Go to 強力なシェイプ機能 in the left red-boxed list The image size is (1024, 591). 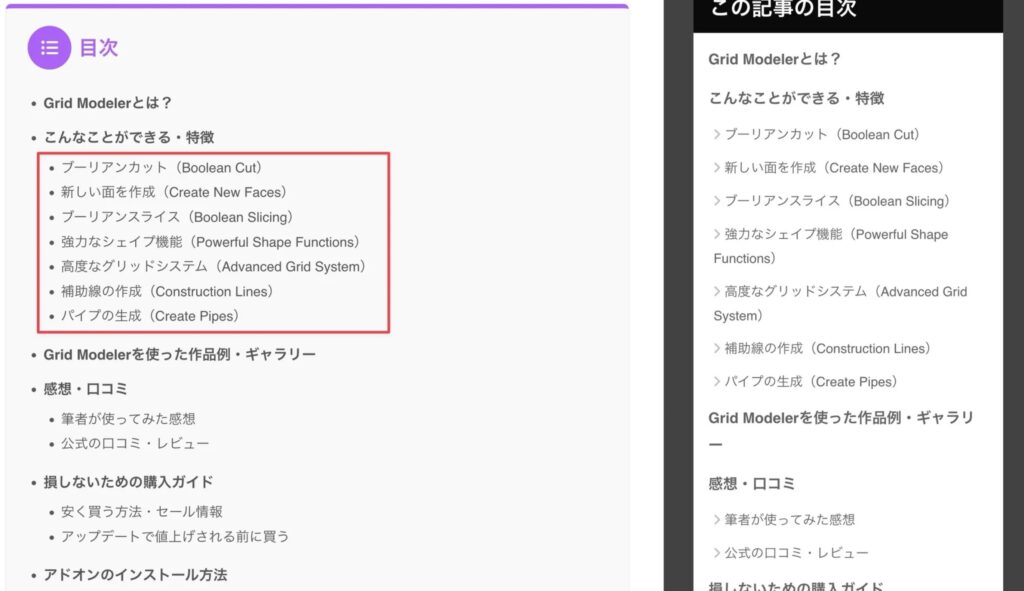[210, 242]
